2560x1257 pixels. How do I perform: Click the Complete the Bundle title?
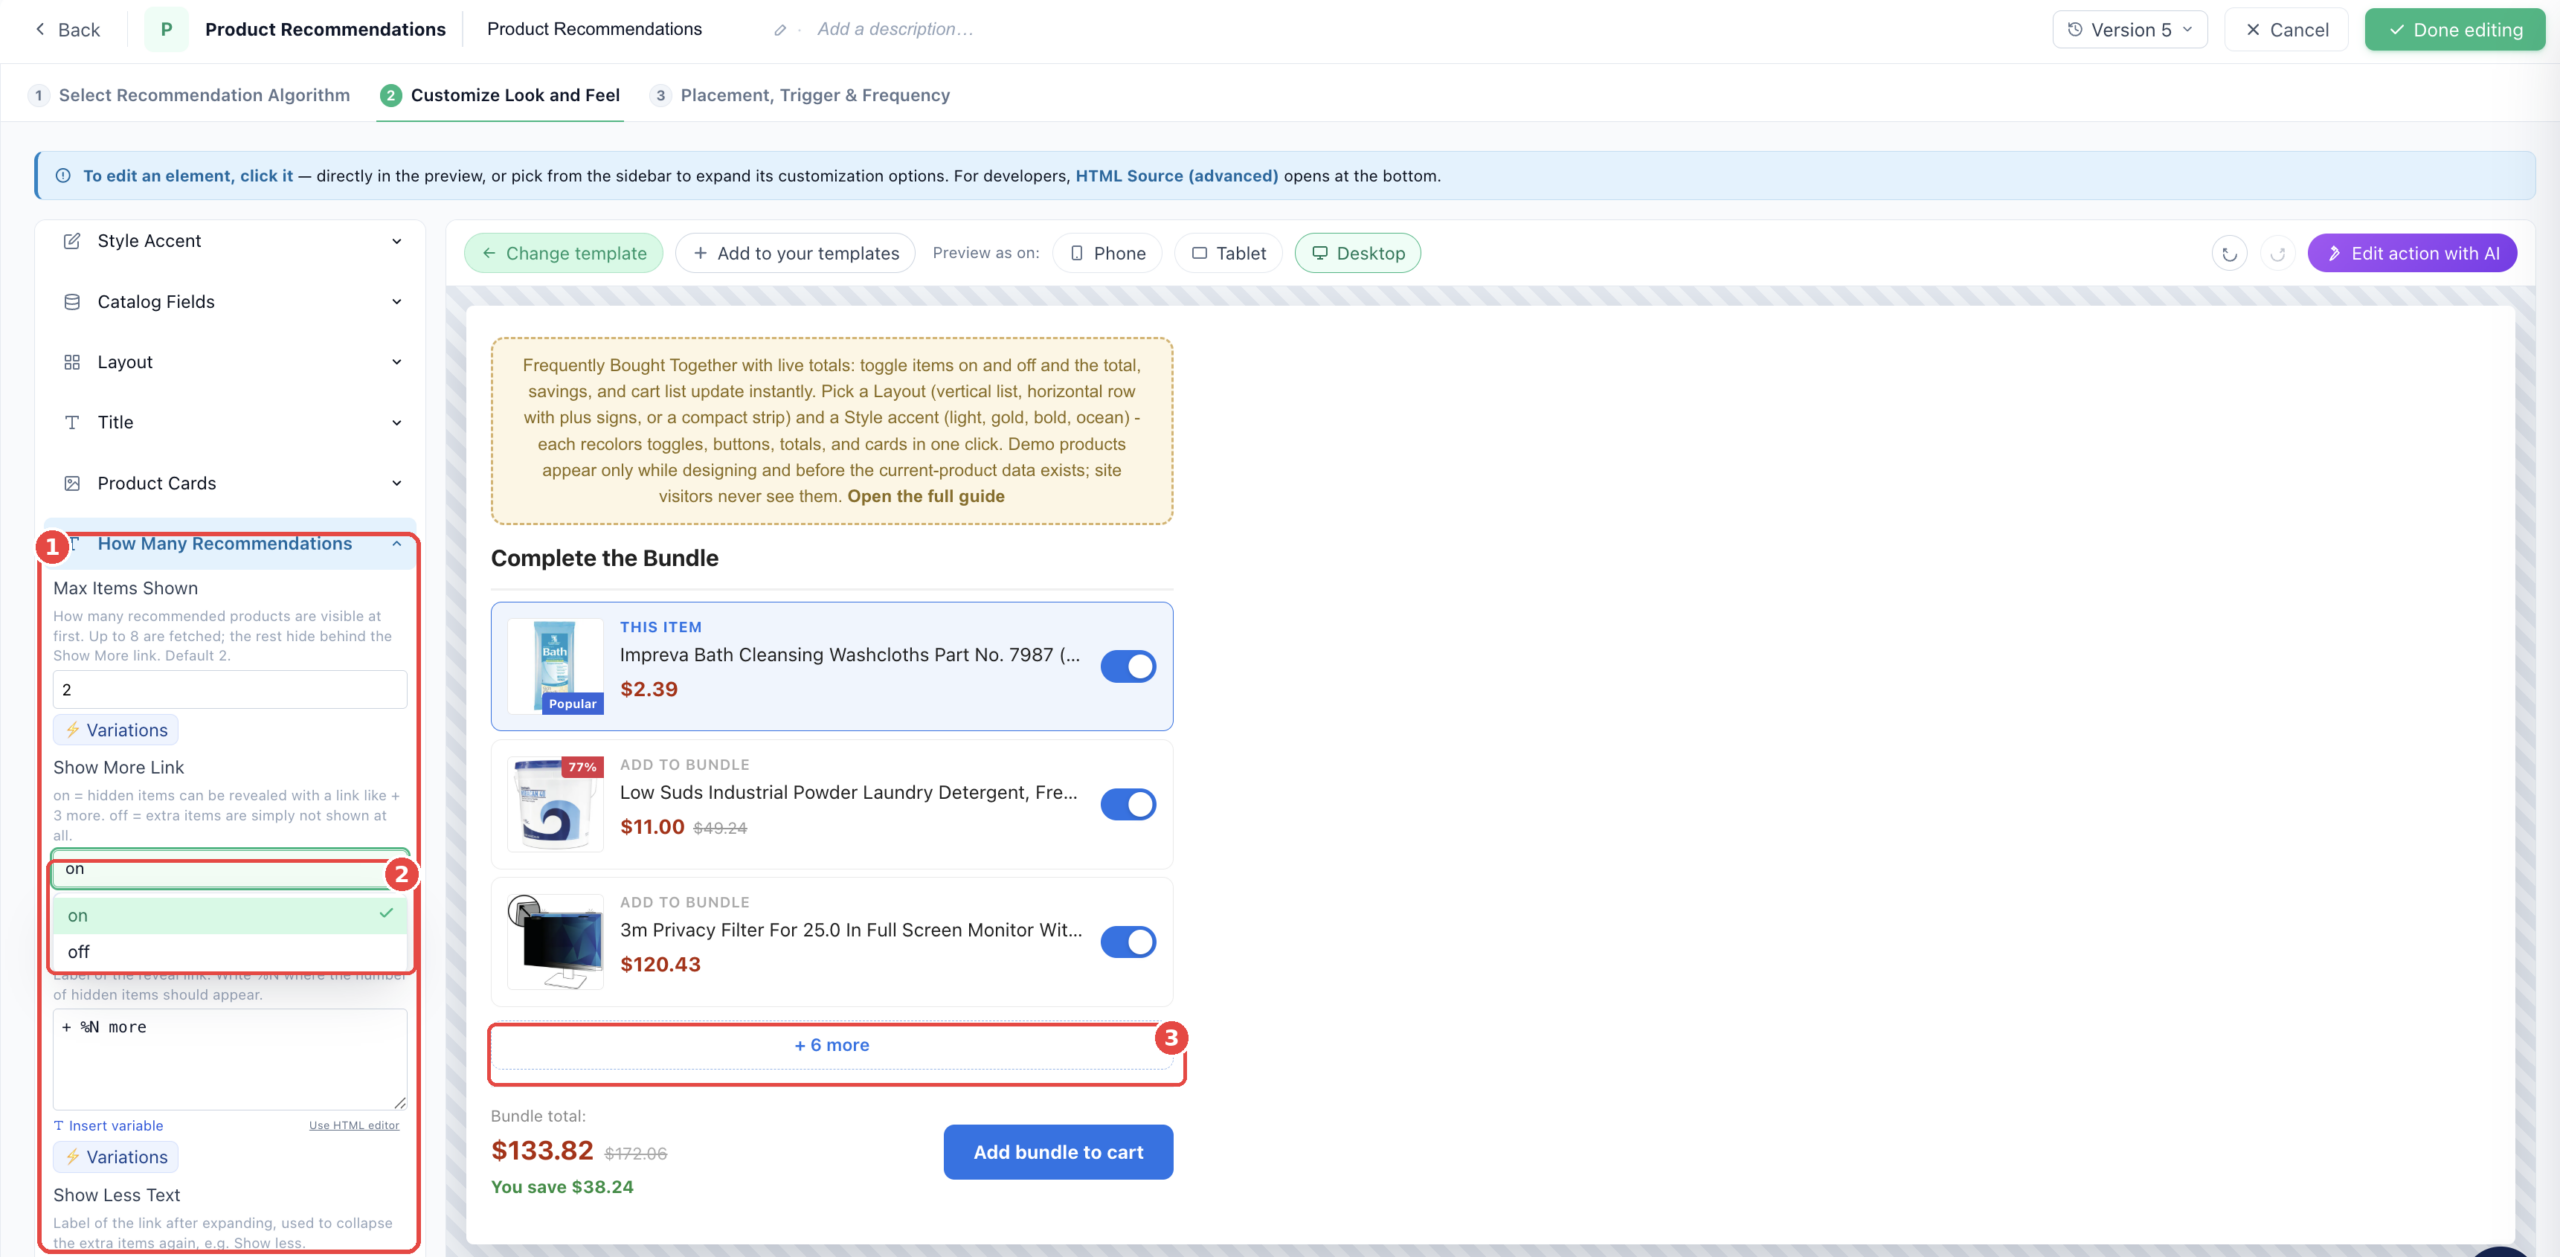[604, 558]
